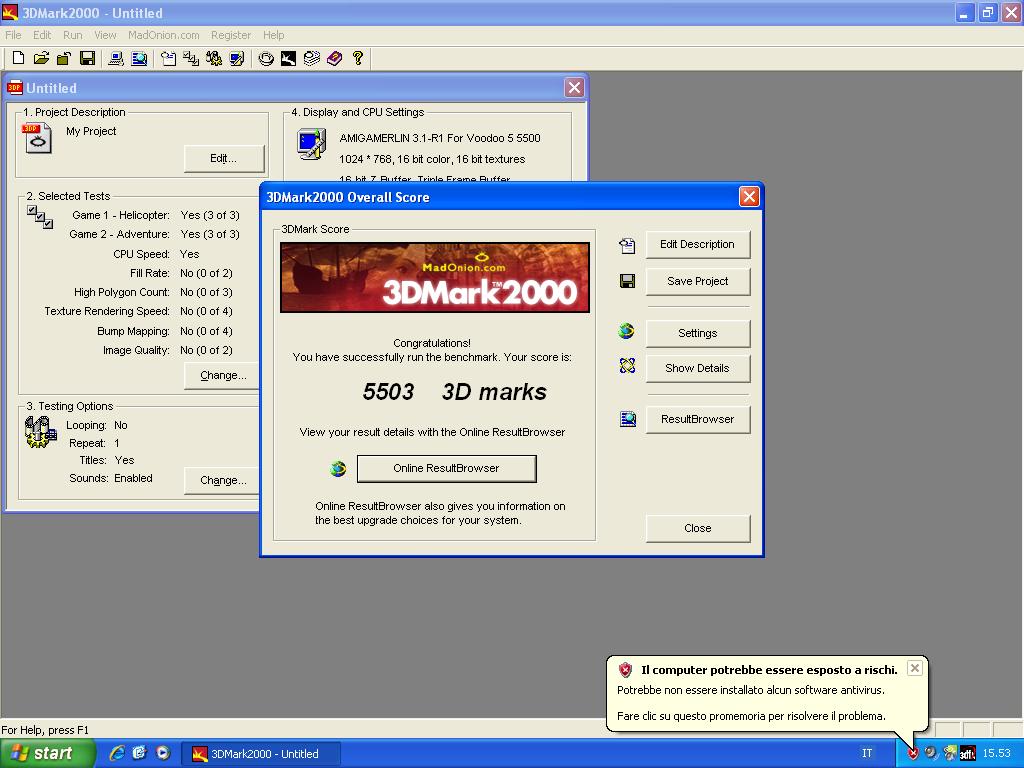Click the magnifier-on-screen toolbar icon
This screenshot has width=1024, height=768.
tap(139, 59)
